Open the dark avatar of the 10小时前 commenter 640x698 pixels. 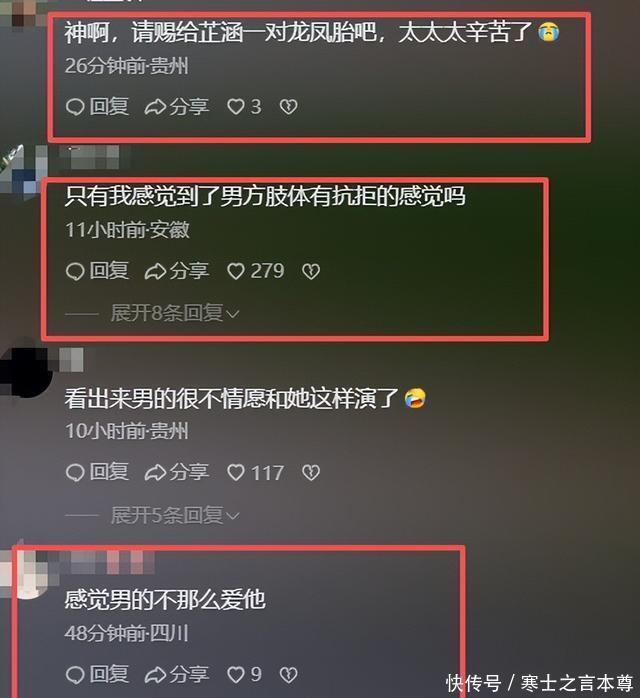point(24,372)
